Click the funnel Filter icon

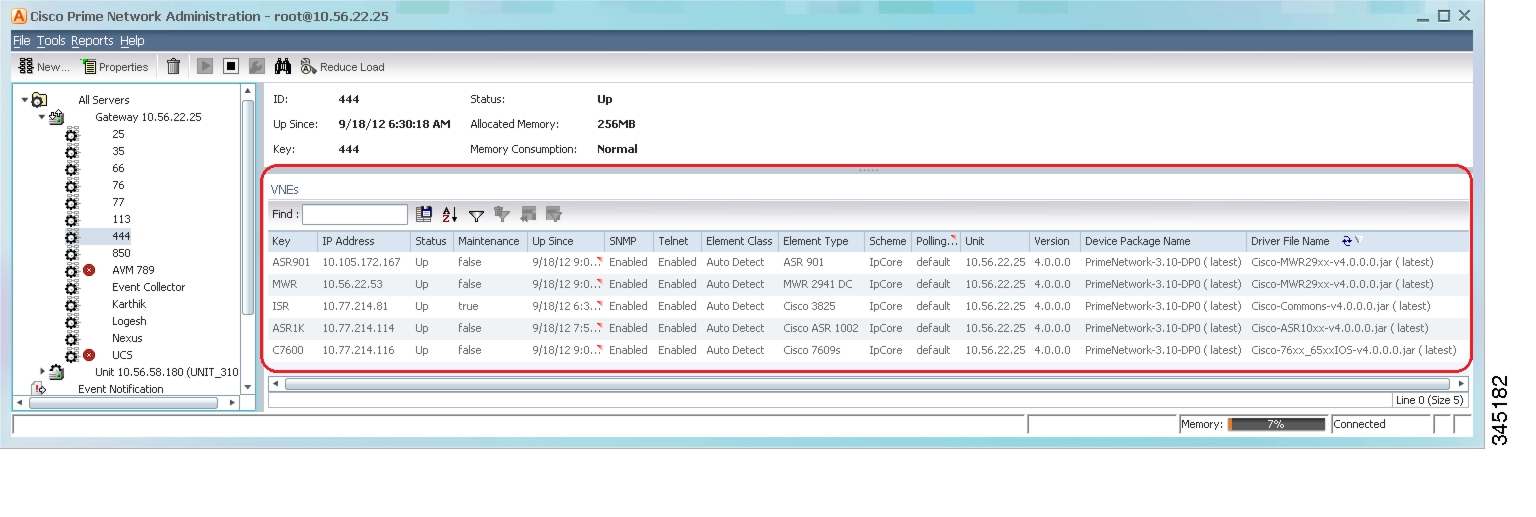[x=476, y=214]
